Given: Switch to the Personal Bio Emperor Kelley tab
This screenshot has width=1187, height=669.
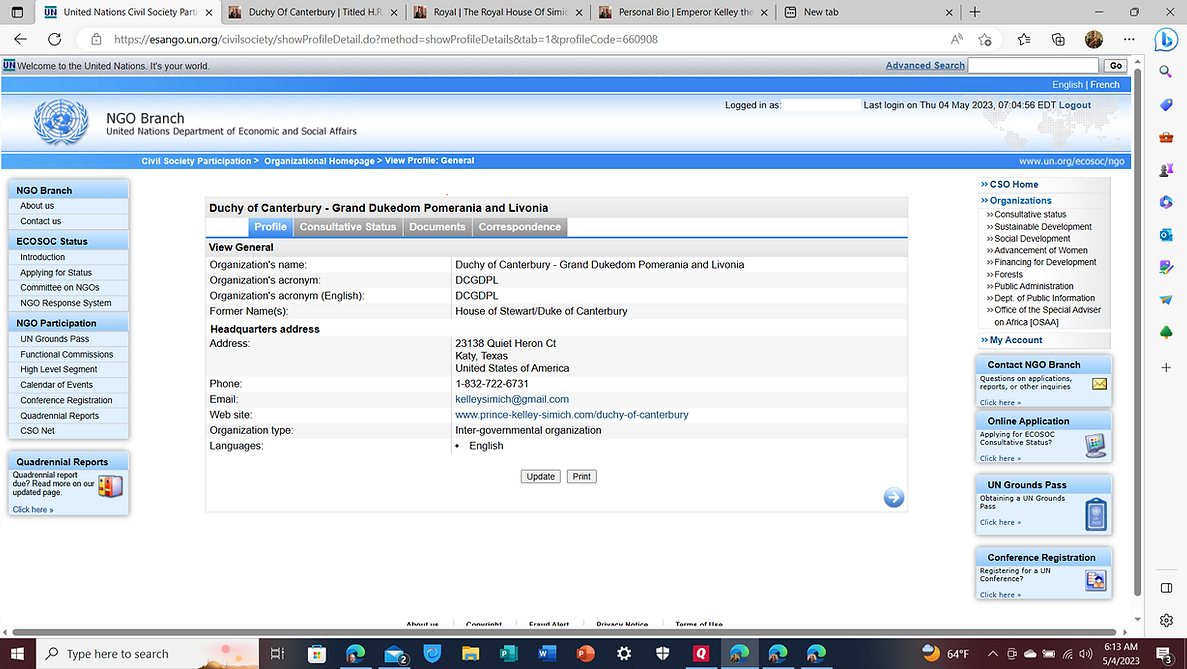Looking at the screenshot, I should [x=684, y=12].
